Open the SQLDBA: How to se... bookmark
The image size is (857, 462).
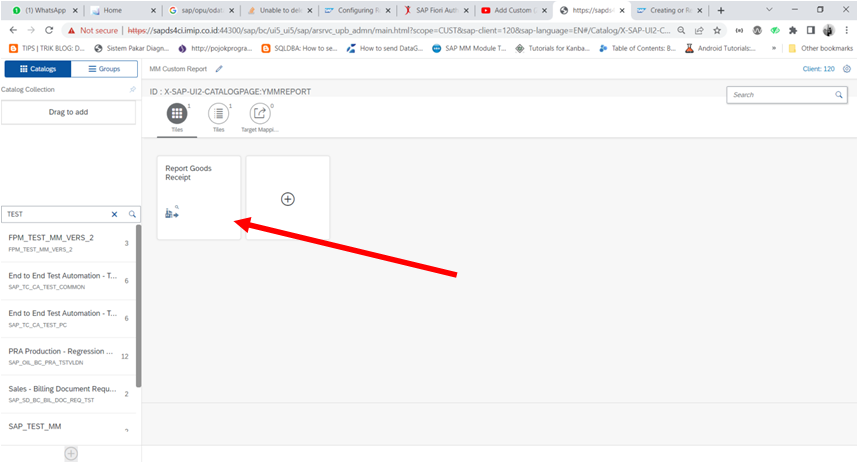[299, 48]
